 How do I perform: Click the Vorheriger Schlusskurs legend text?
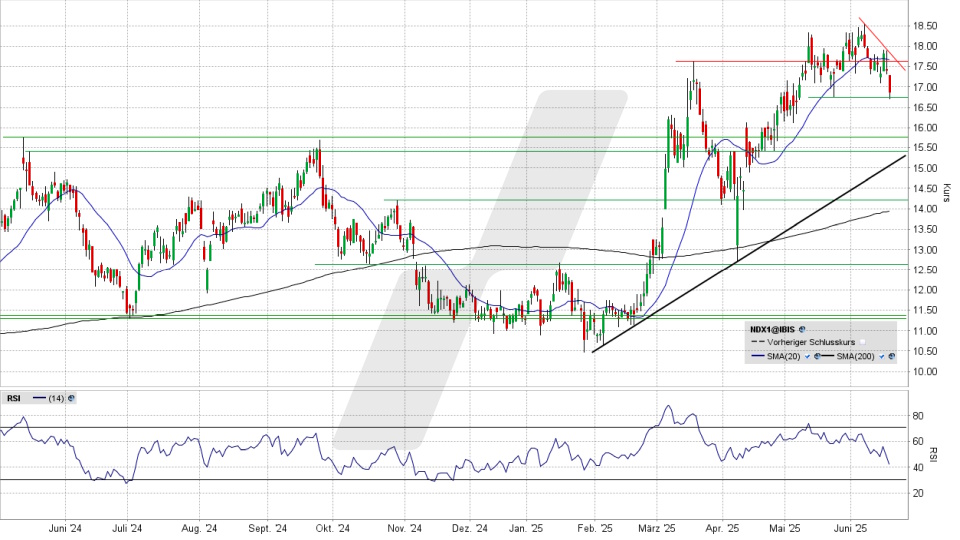811,342
